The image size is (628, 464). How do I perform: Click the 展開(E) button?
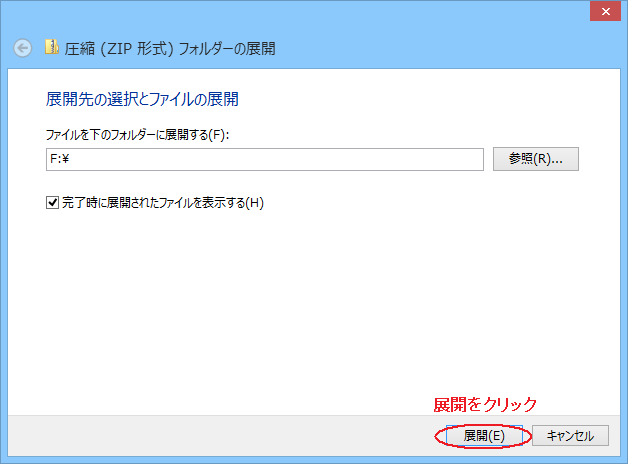click(x=483, y=436)
